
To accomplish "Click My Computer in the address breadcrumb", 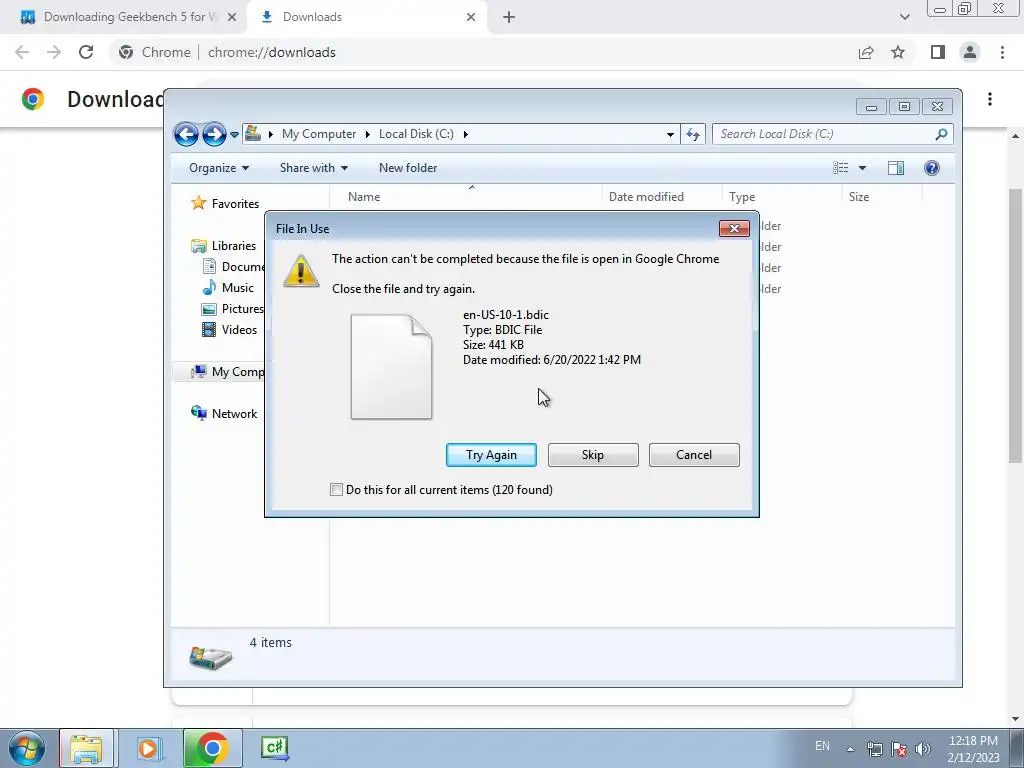I will pos(319,134).
